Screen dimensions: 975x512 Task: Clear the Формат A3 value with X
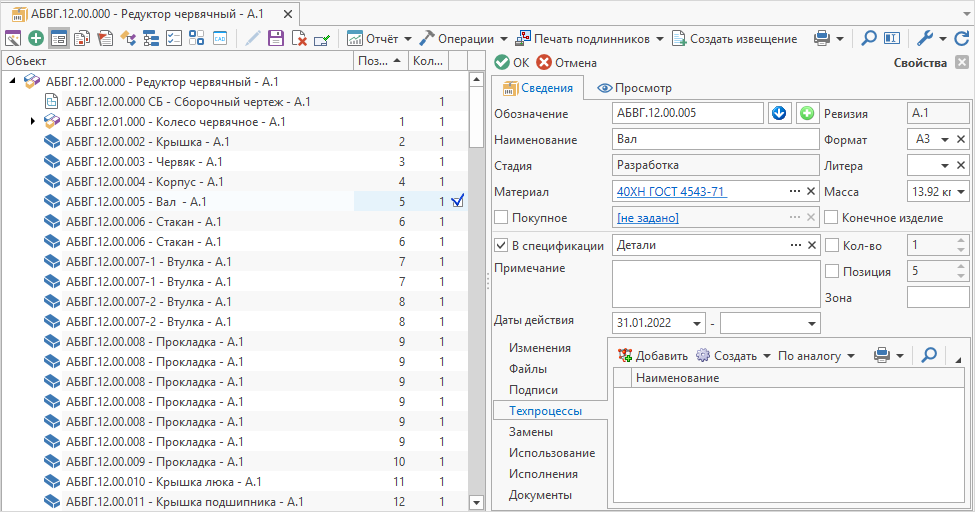[x=961, y=139]
